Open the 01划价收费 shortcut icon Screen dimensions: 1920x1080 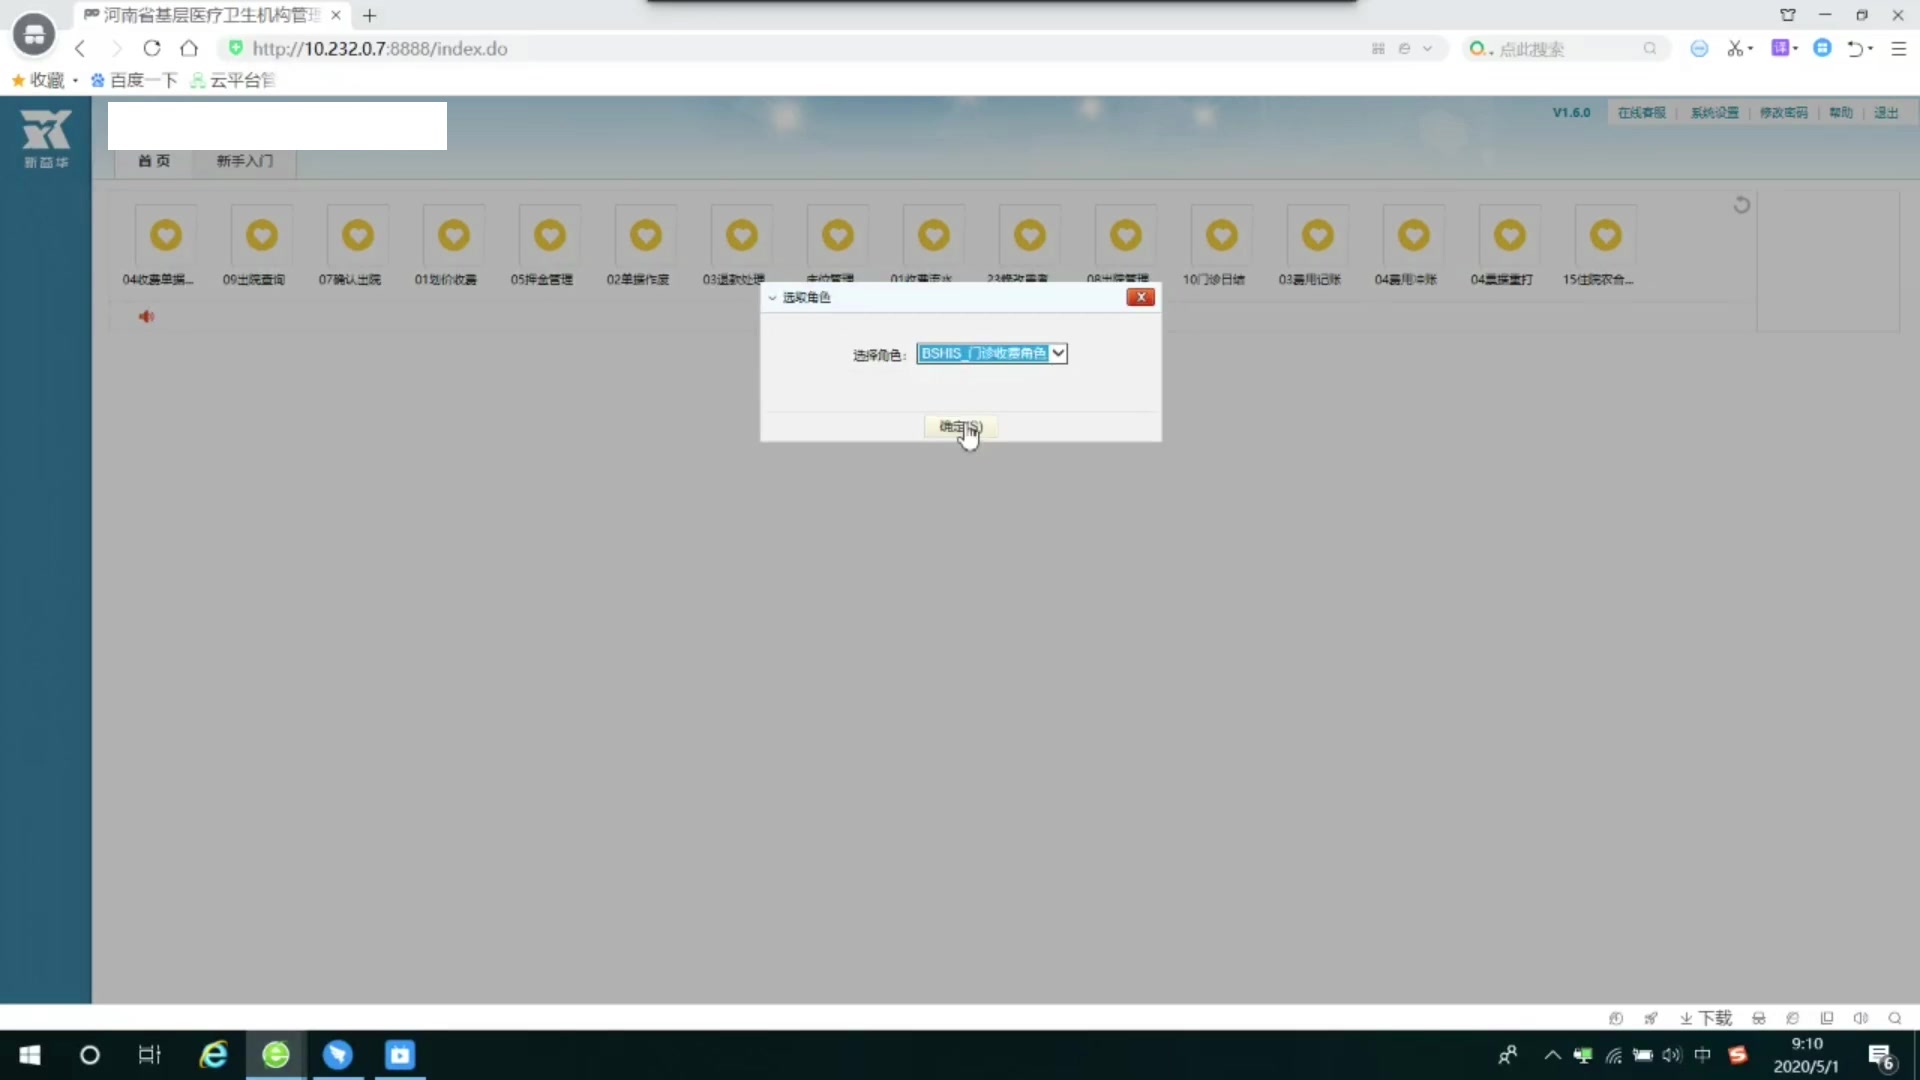tap(454, 236)
